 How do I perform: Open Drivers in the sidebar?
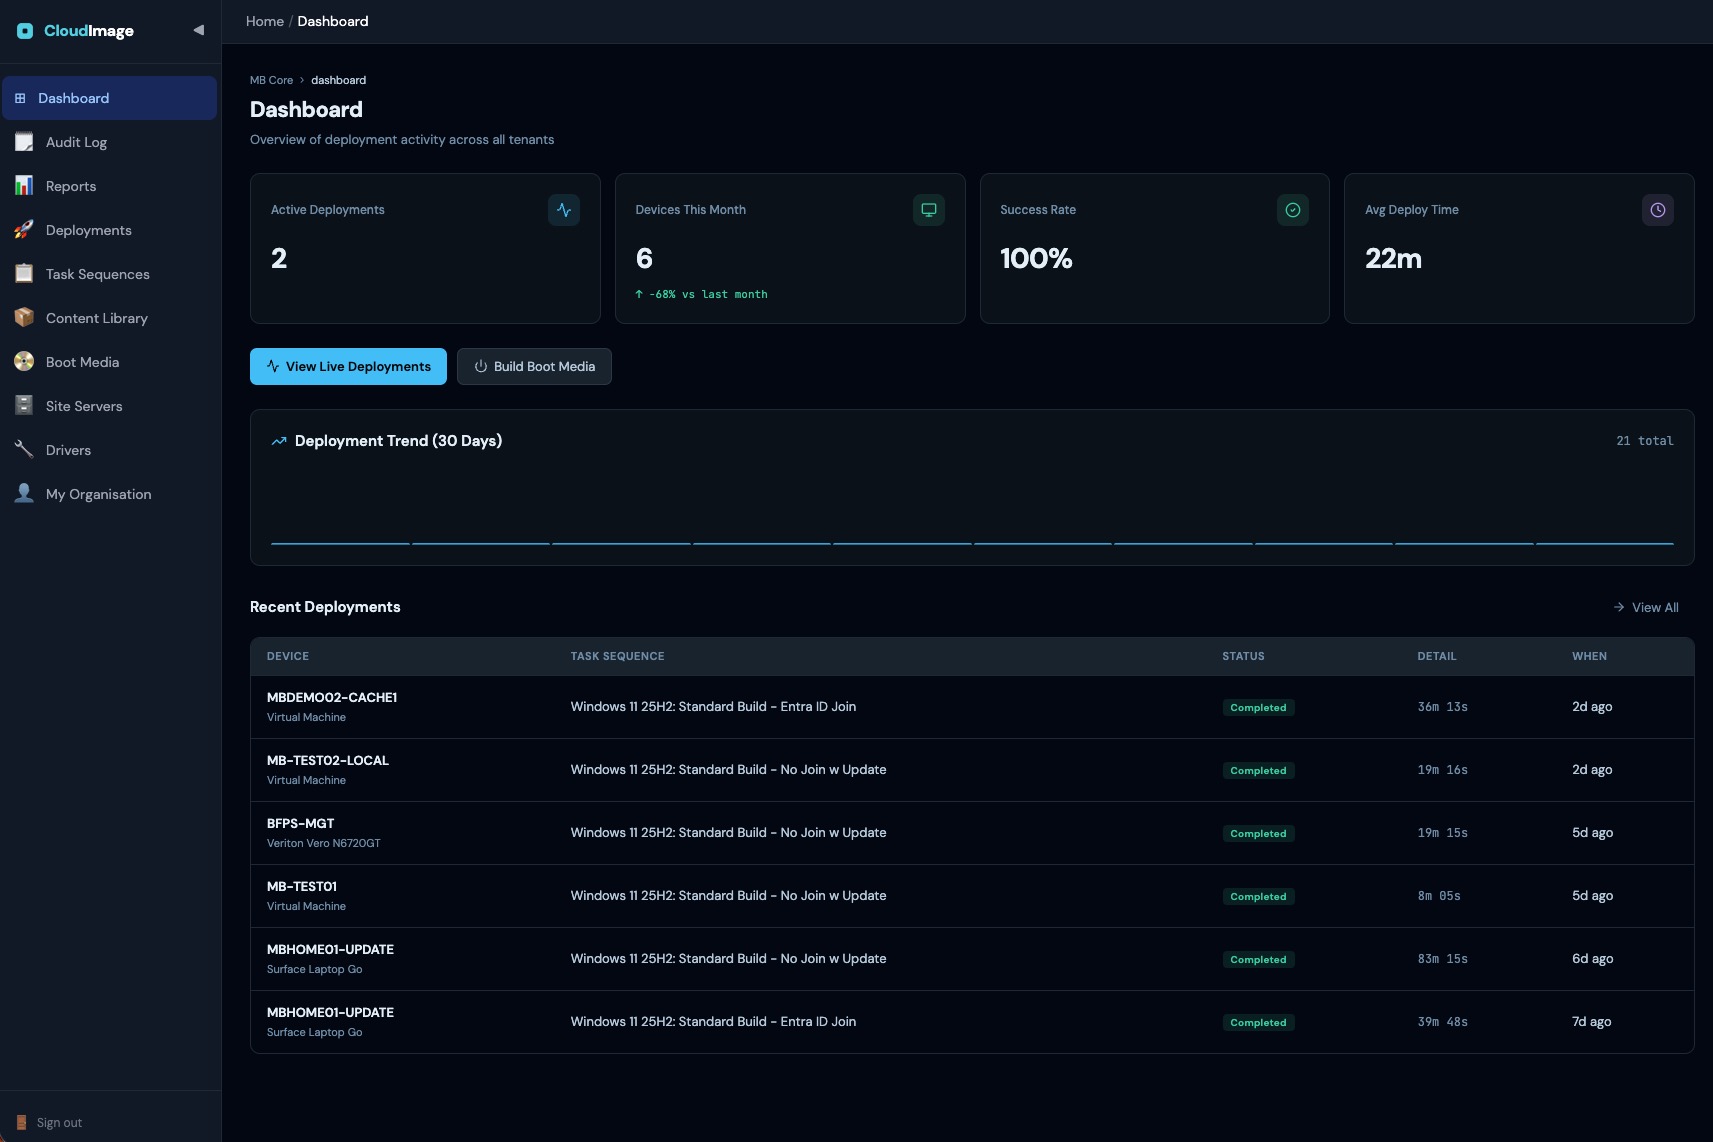(109, 450)
